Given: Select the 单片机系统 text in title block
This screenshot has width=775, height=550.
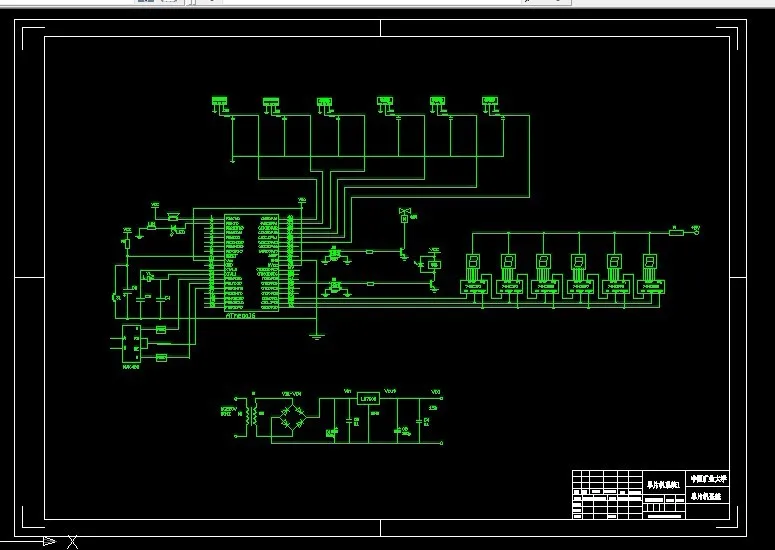Looking at the screenshot, I should (706, 496).
